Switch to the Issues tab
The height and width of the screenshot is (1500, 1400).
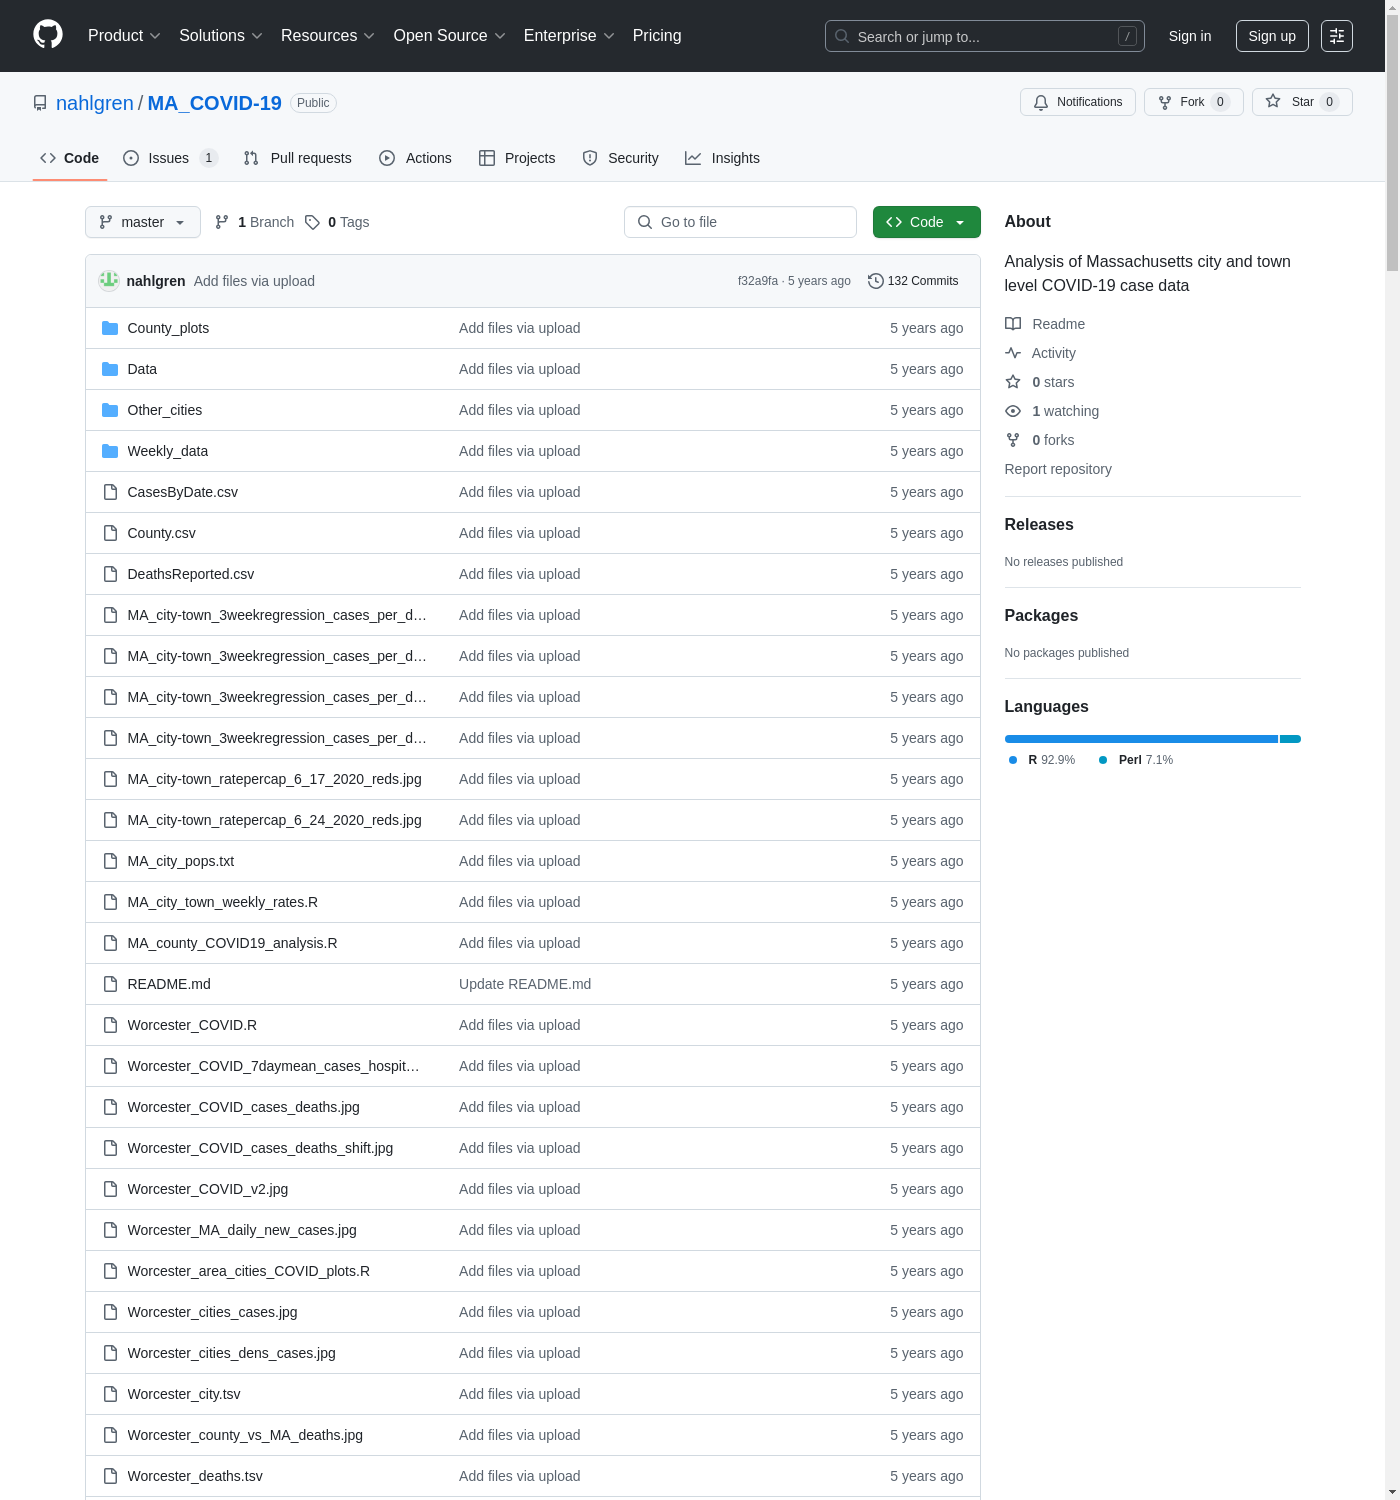(x=169, y=158)
